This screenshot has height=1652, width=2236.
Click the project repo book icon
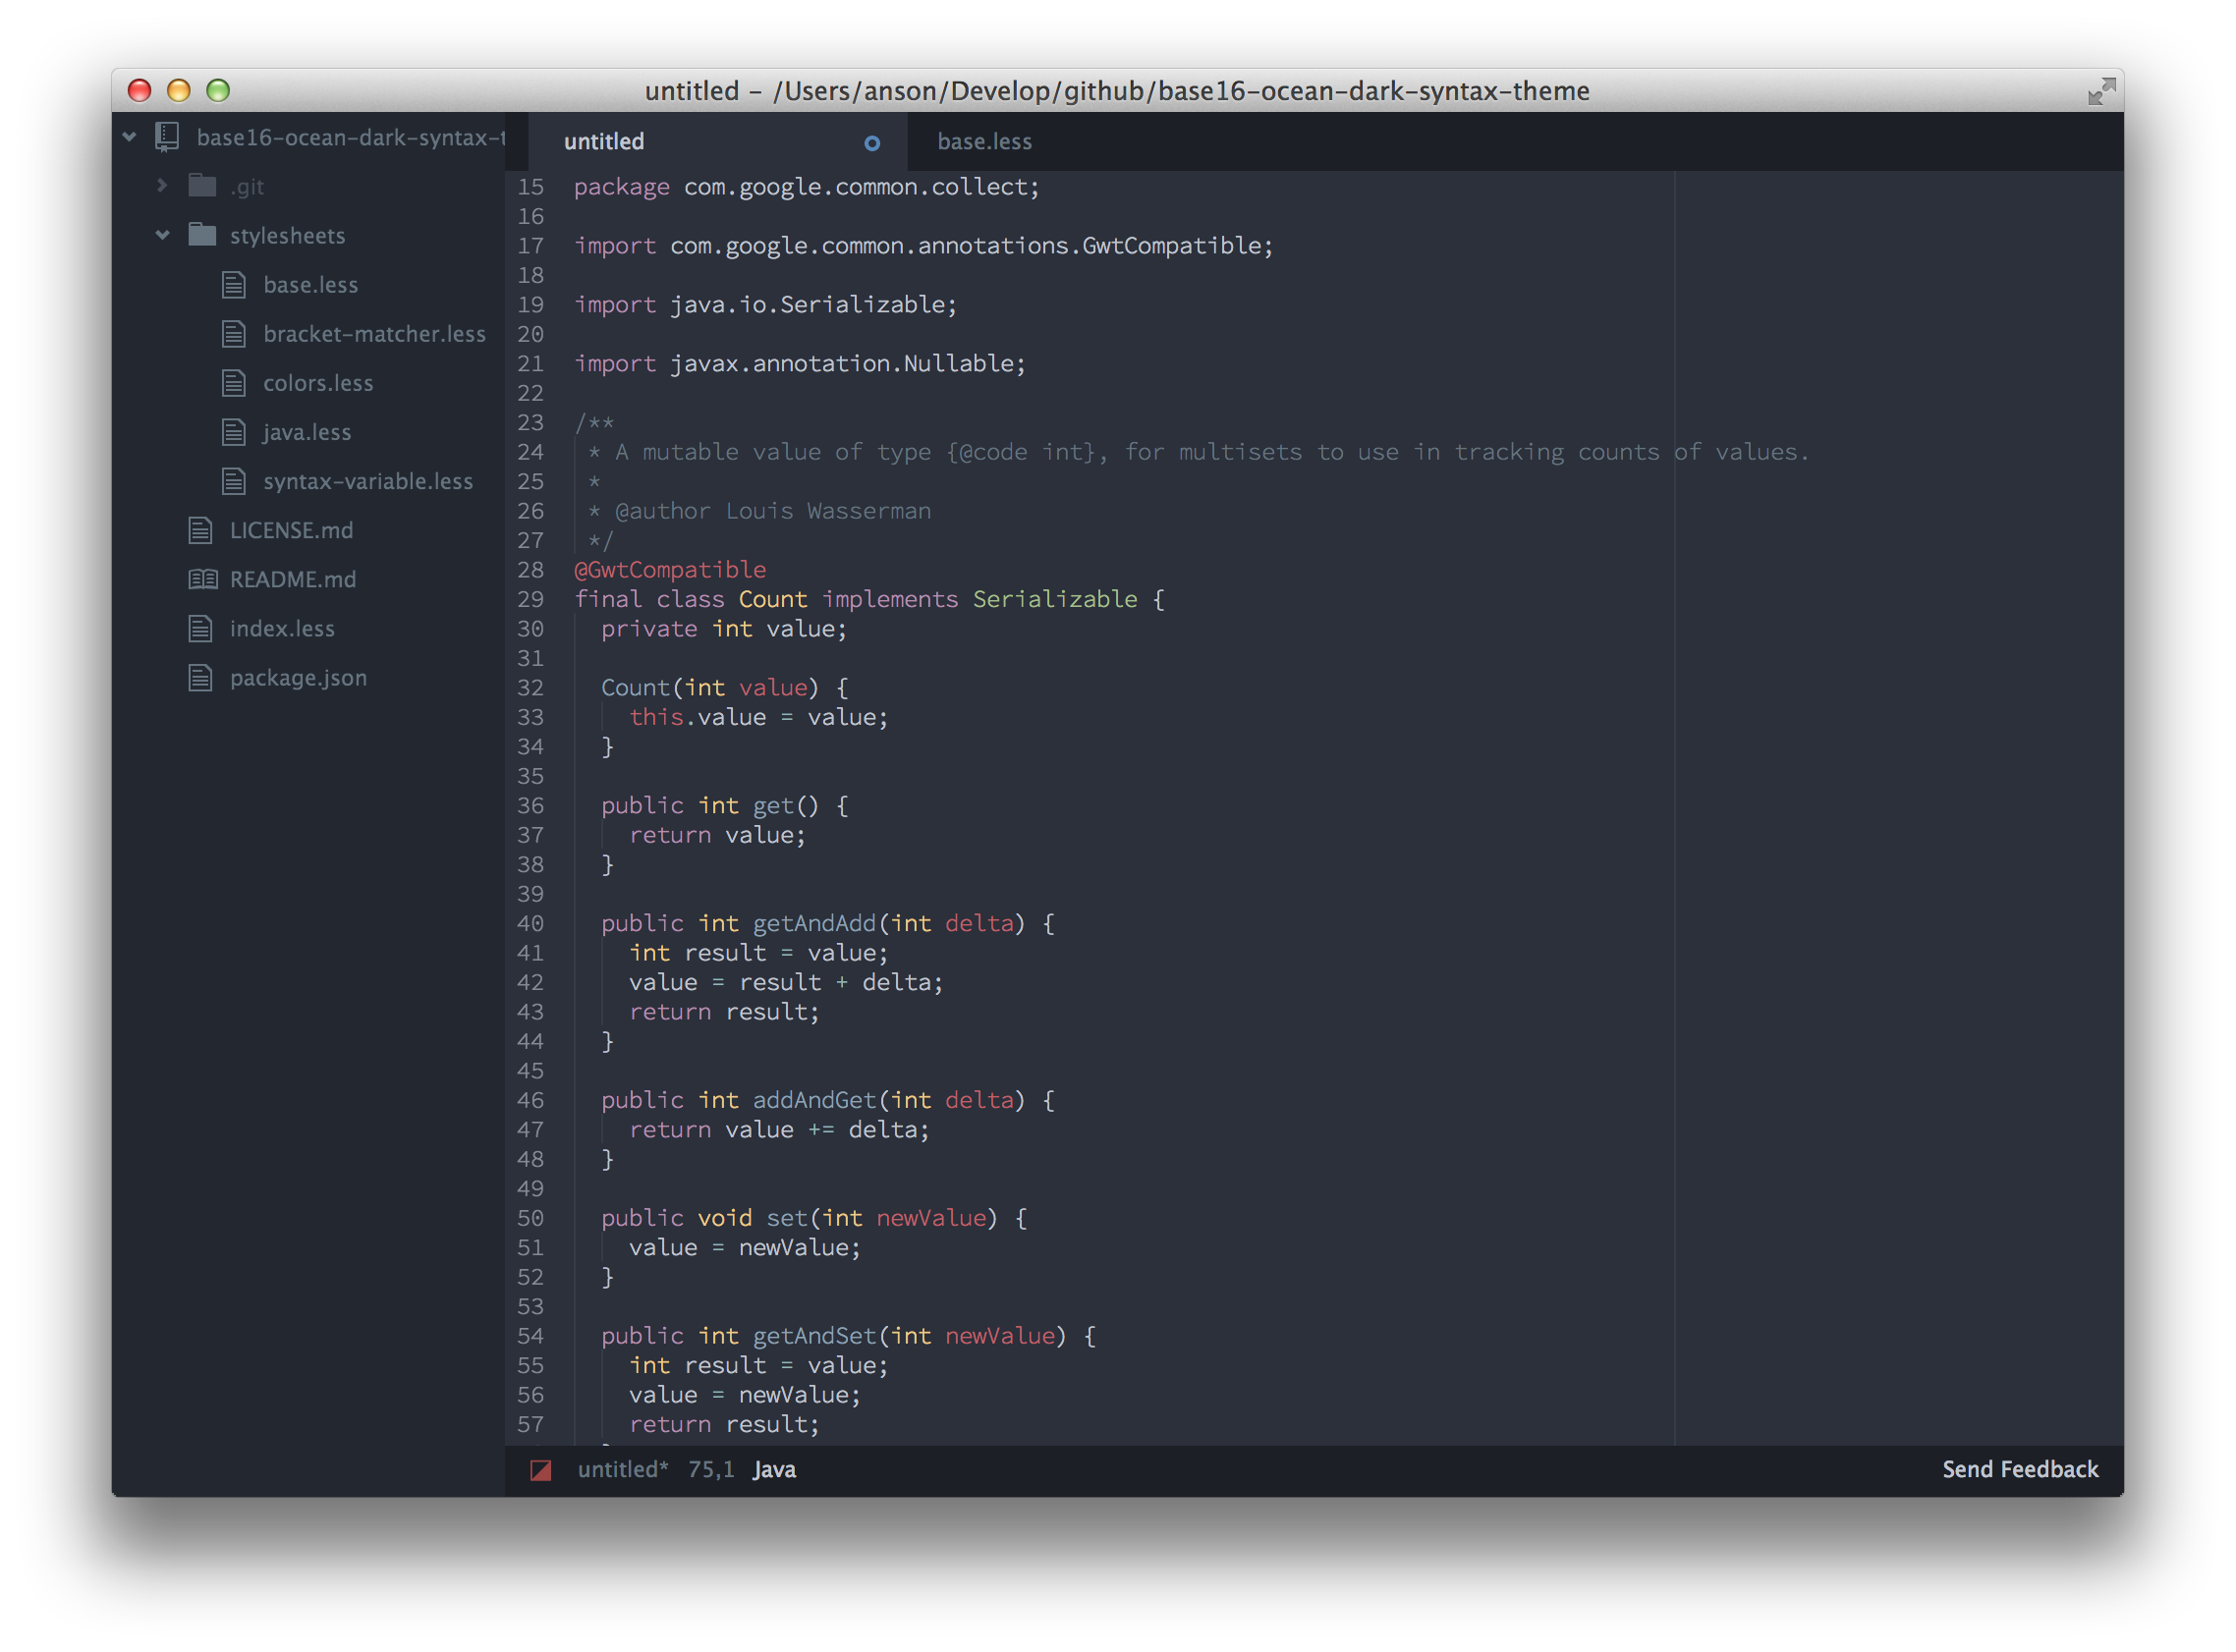point(167,137)
